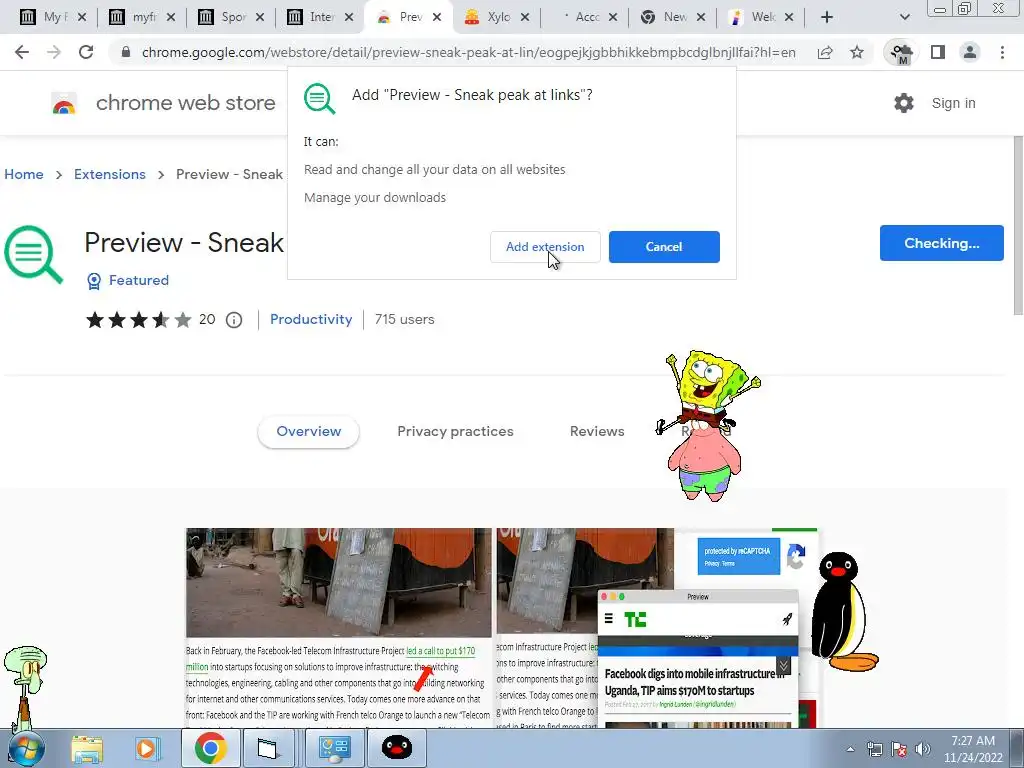This screenshot has height=768, width=1024.
Task: Click the star rating display
Action: point(138,320)
